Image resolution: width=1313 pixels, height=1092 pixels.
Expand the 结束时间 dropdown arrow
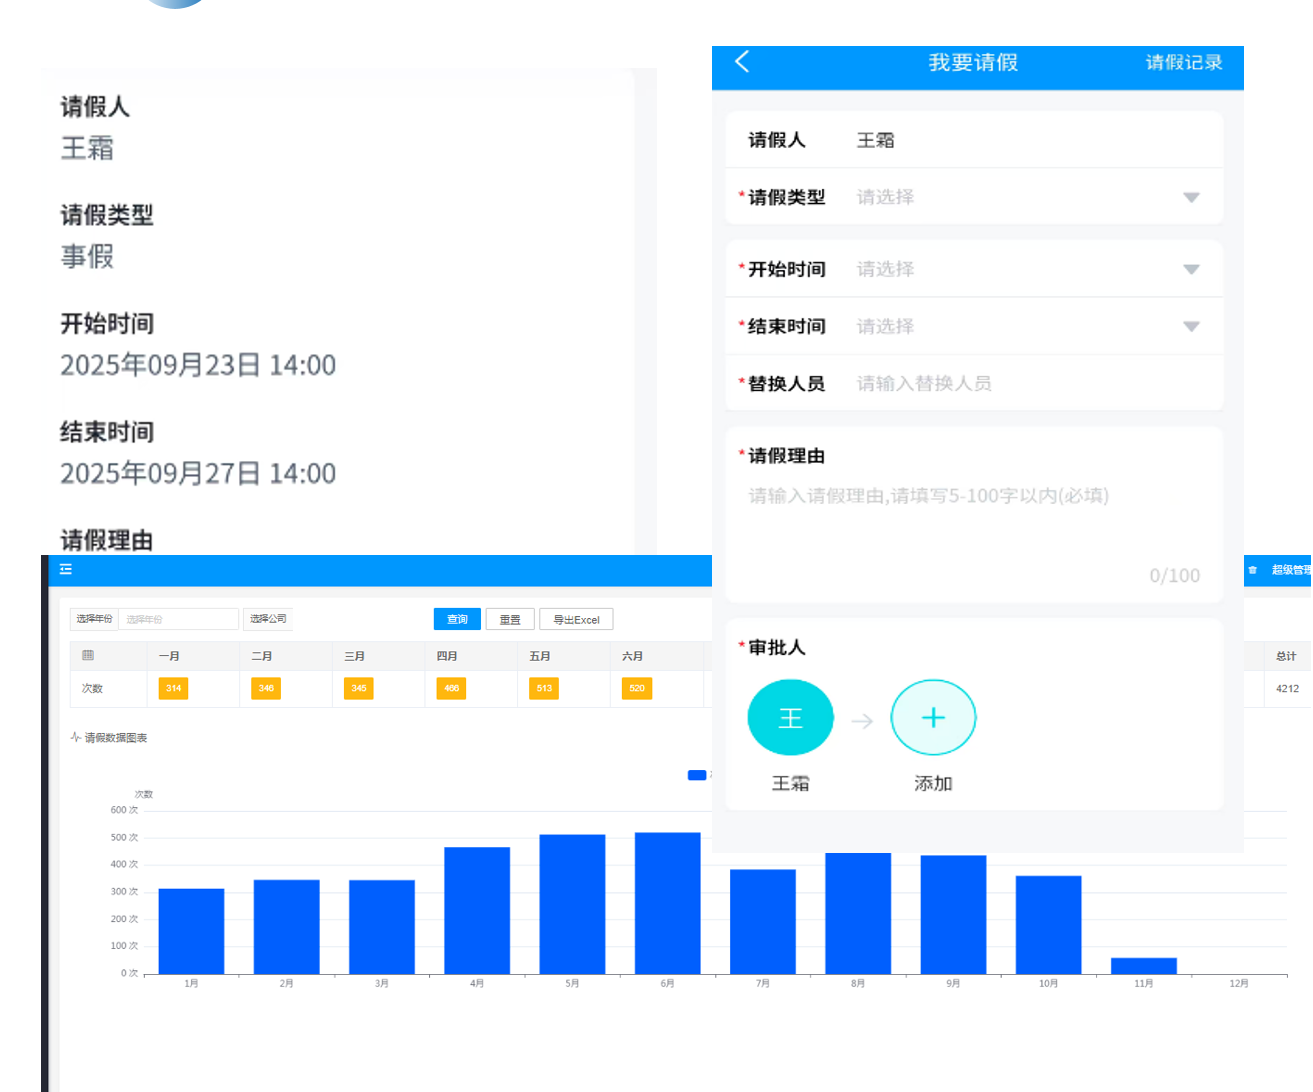(1191, 327)
